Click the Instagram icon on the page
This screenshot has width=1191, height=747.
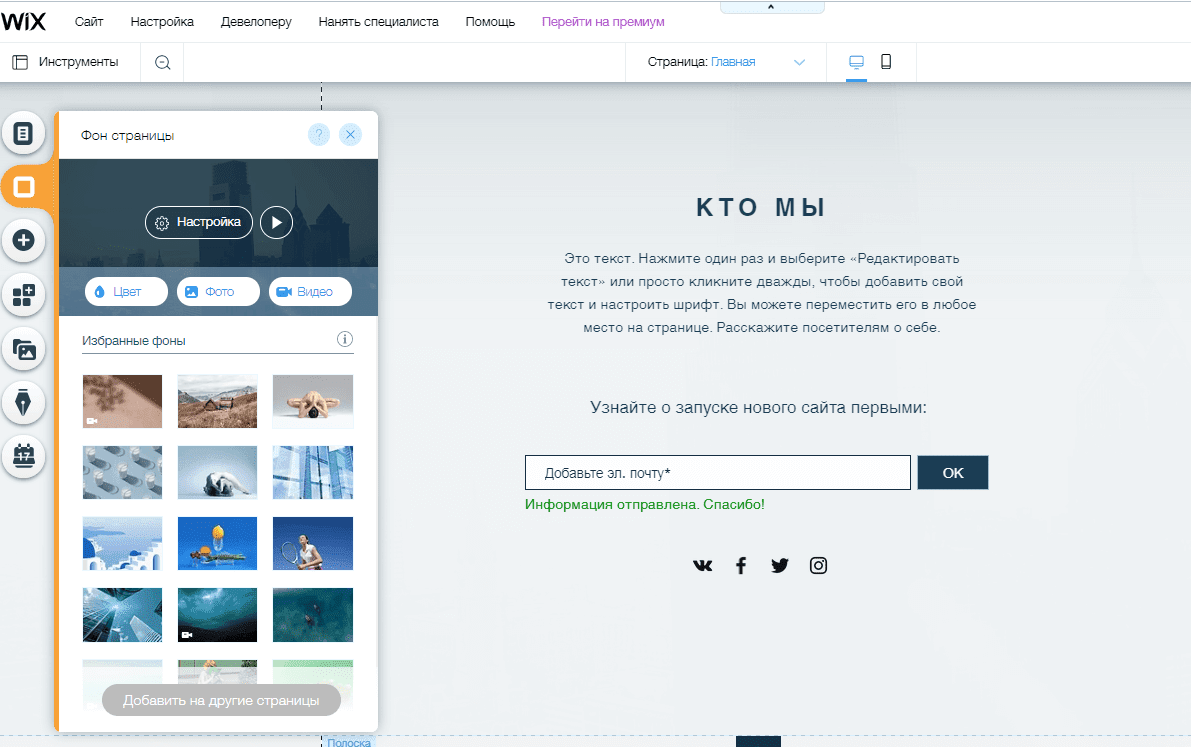pos(818,565)
